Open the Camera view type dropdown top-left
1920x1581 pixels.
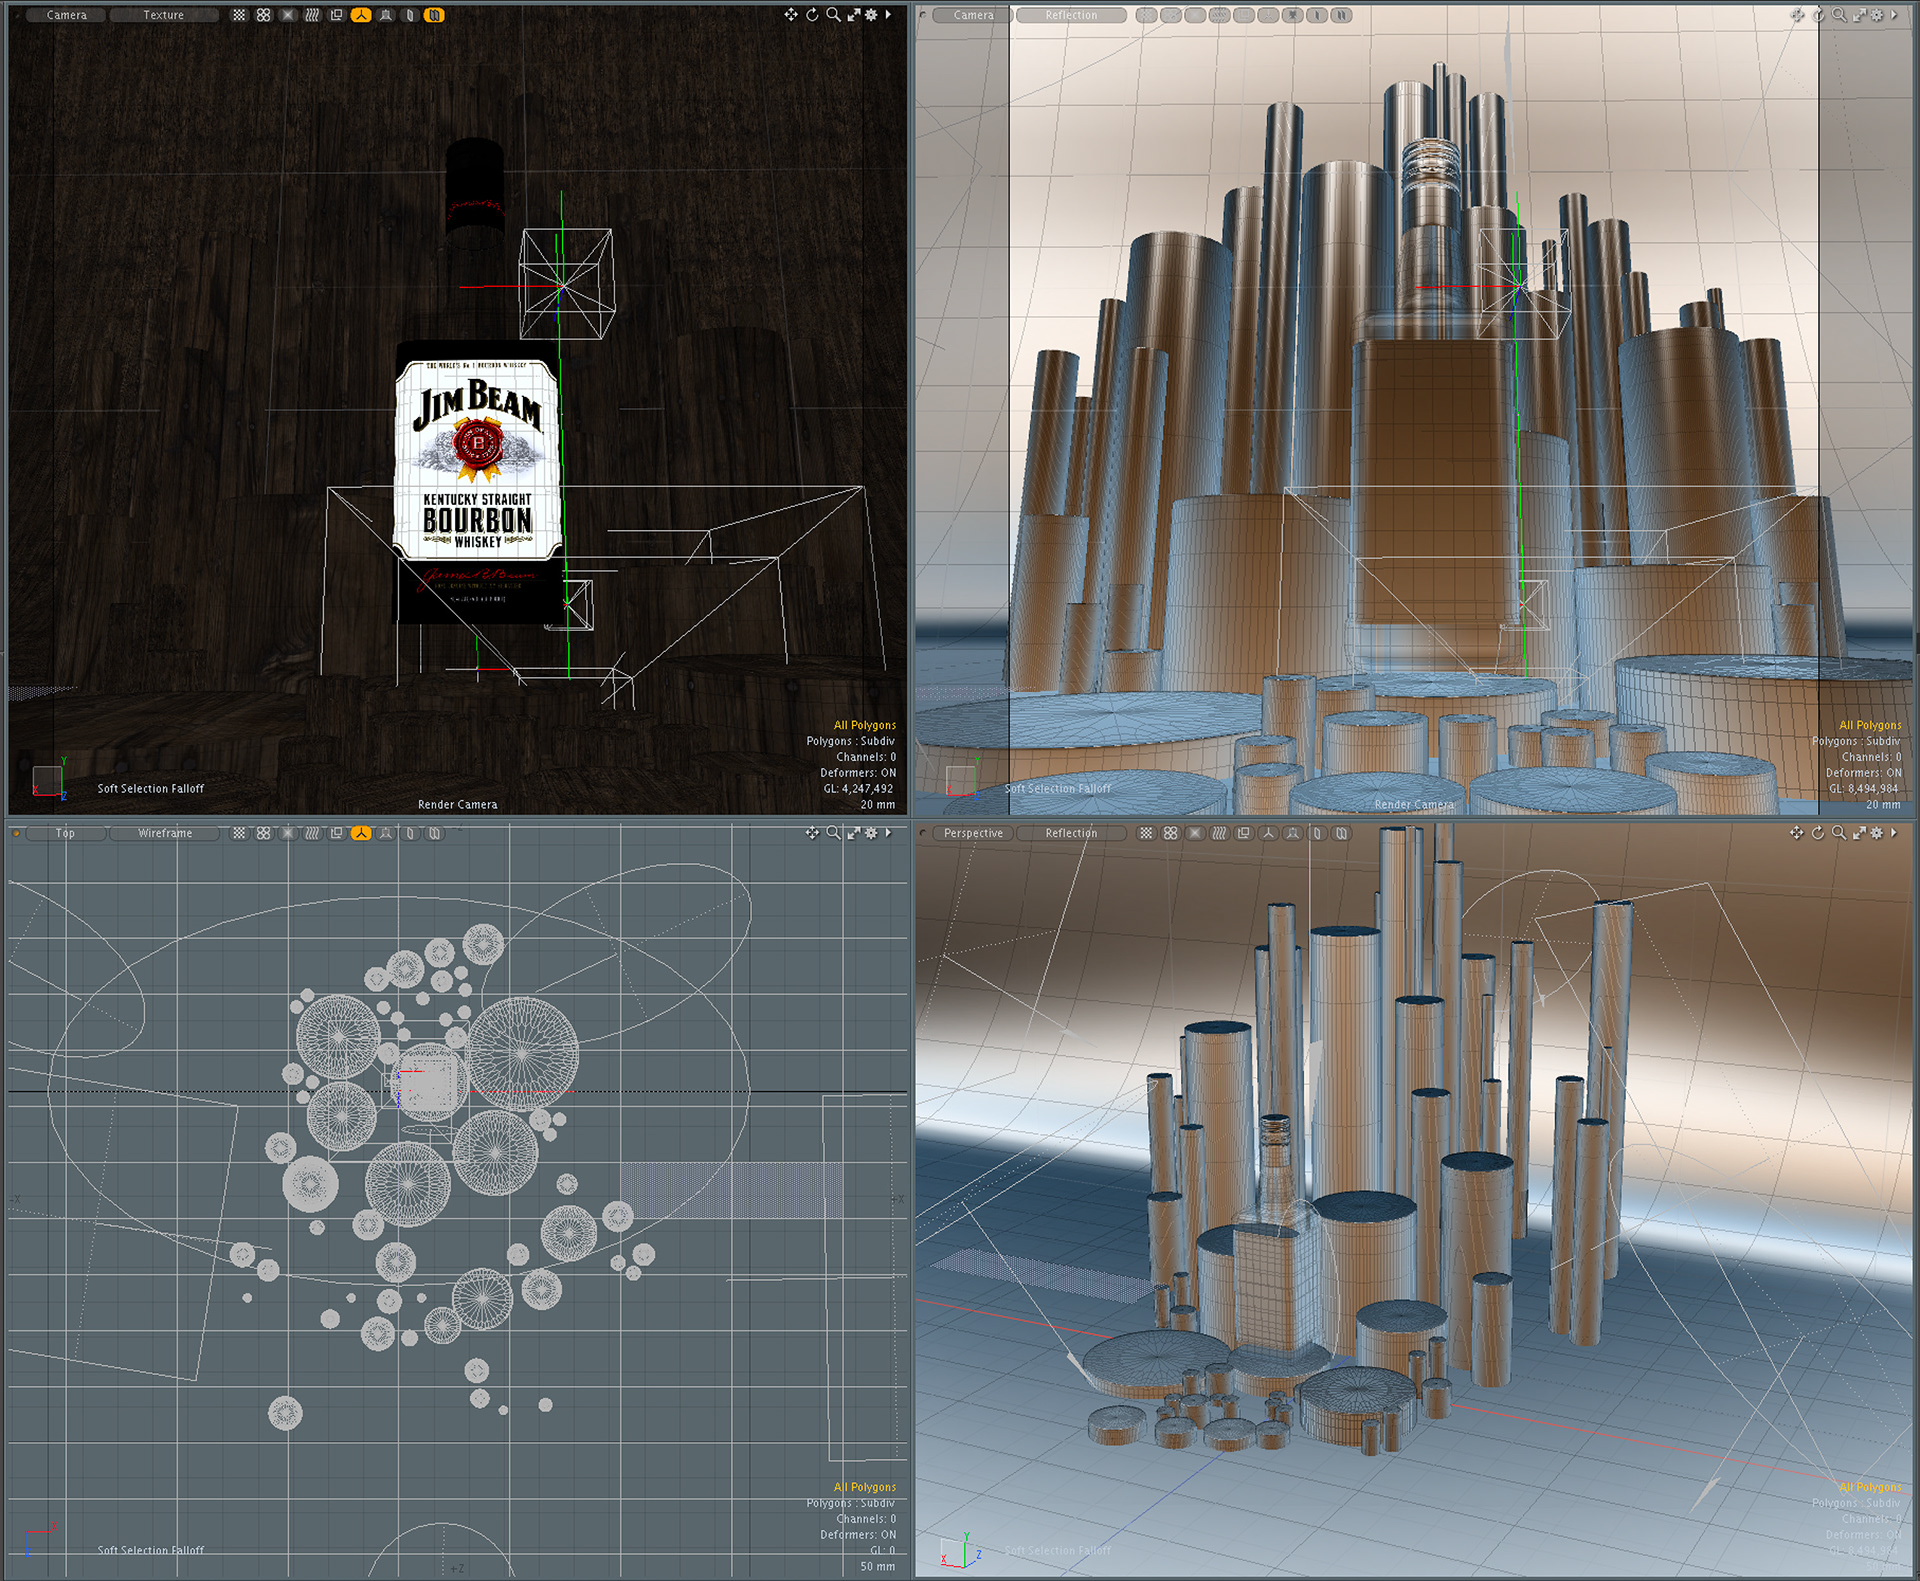point(66,15)
